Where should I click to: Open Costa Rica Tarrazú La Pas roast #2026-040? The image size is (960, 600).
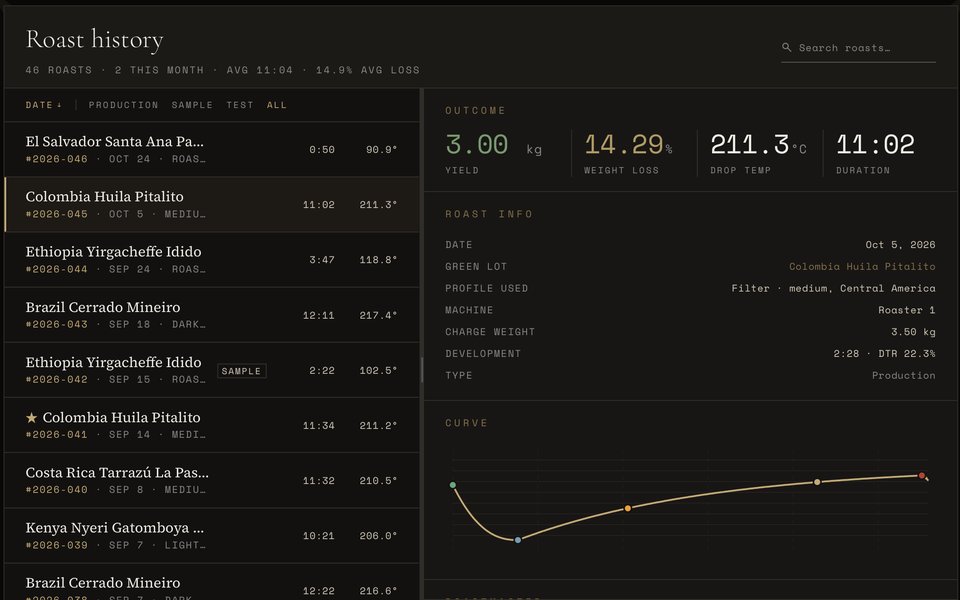click(x=212, y=480)
